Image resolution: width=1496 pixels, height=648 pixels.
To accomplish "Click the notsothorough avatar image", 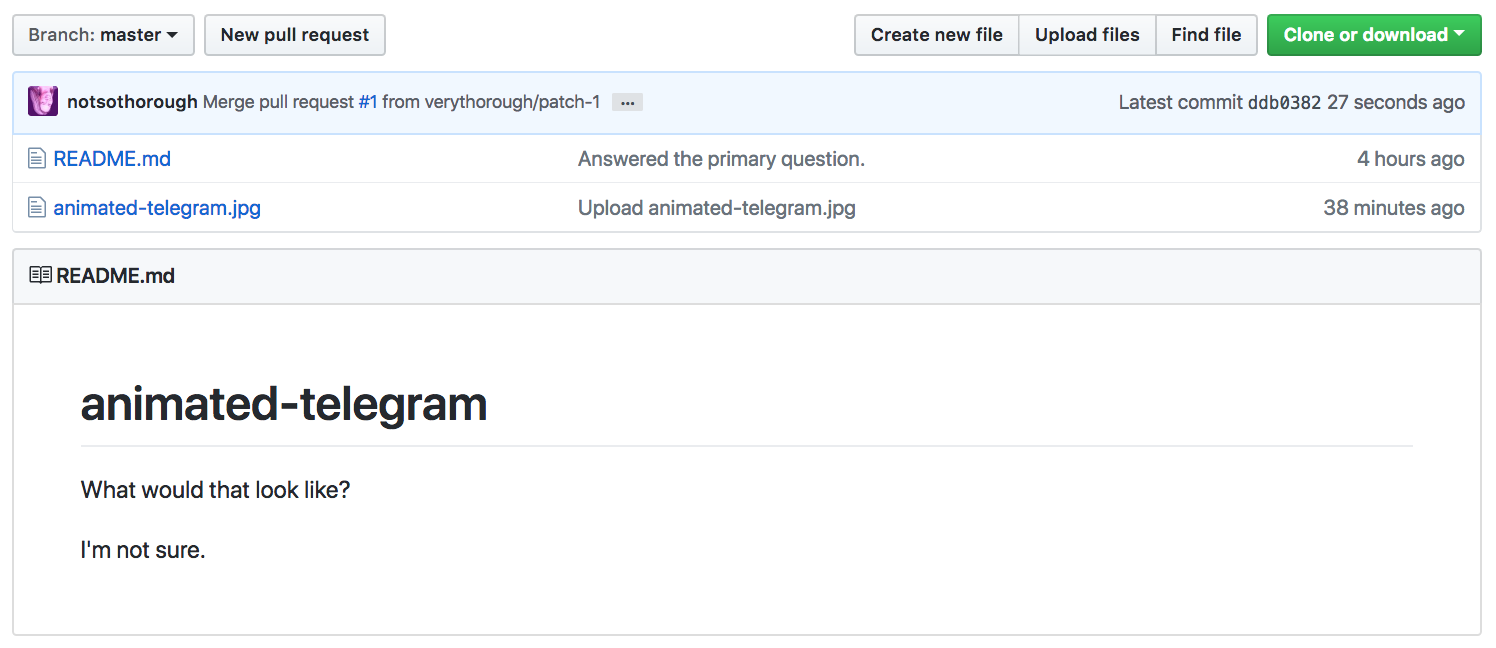I will [x=43, y=102].
